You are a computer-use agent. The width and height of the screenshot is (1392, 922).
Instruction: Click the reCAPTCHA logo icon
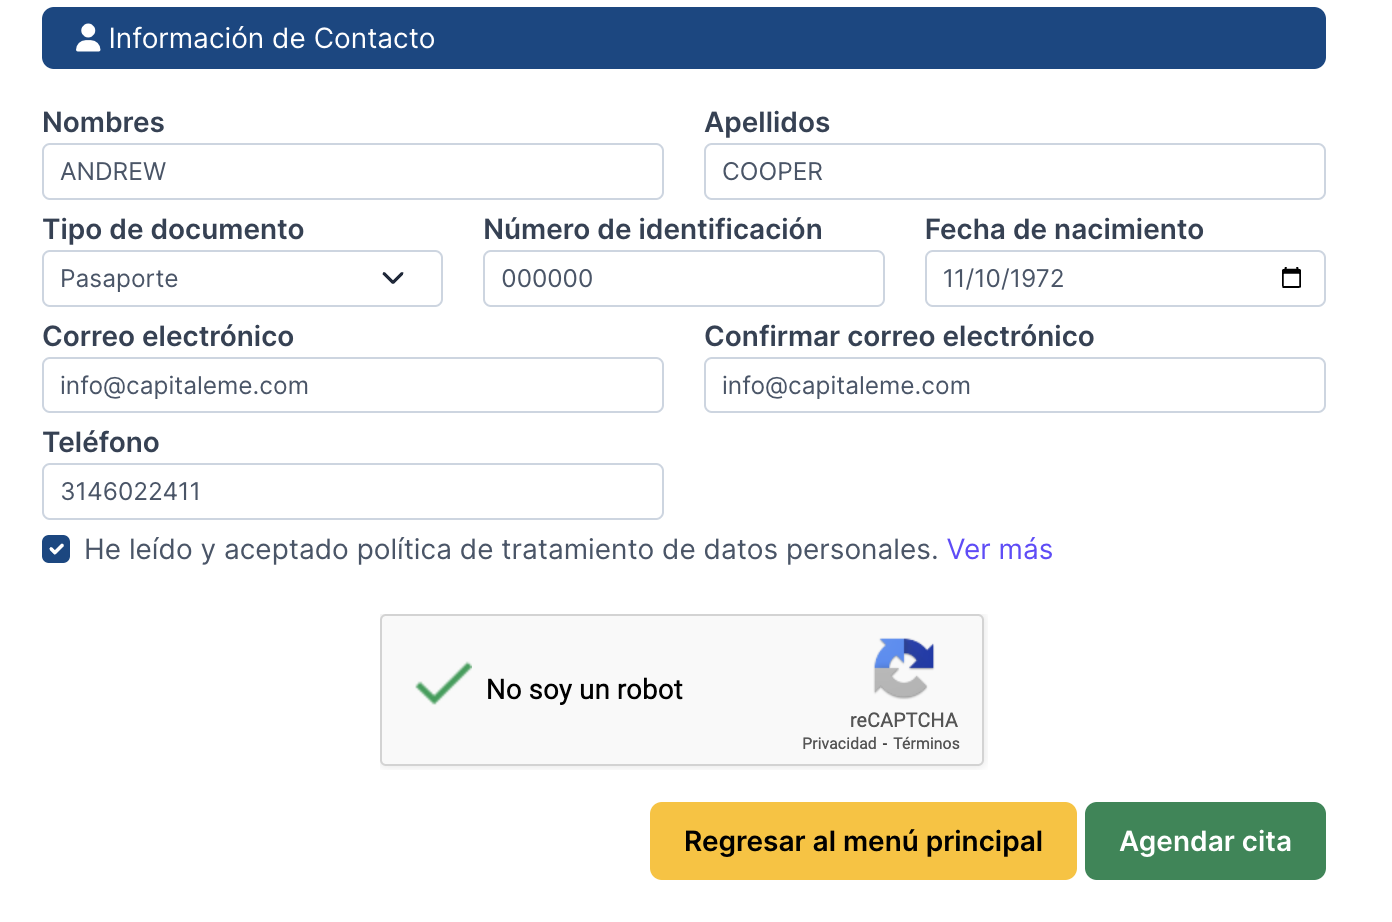[904, 667]
